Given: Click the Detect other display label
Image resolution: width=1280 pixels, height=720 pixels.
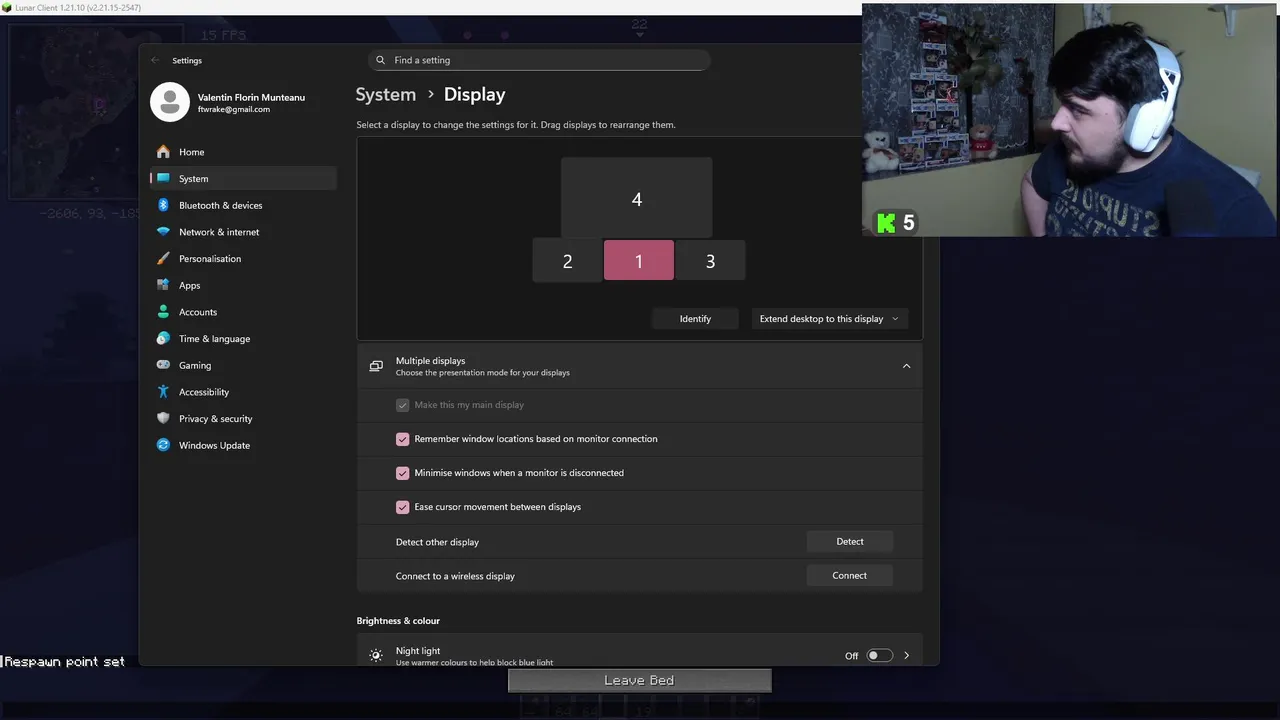Looking at the screenshot, I should (x=437, y=542).
